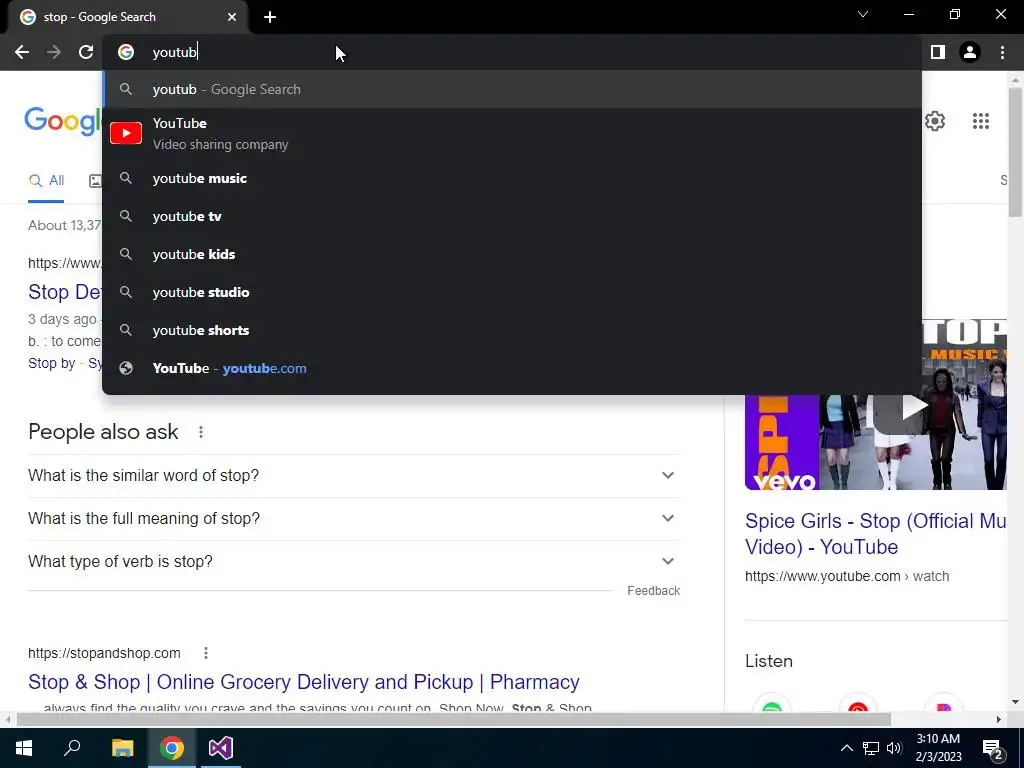
Task: Expand 'What is the similar word of stop?'
Action: [354, 475]
